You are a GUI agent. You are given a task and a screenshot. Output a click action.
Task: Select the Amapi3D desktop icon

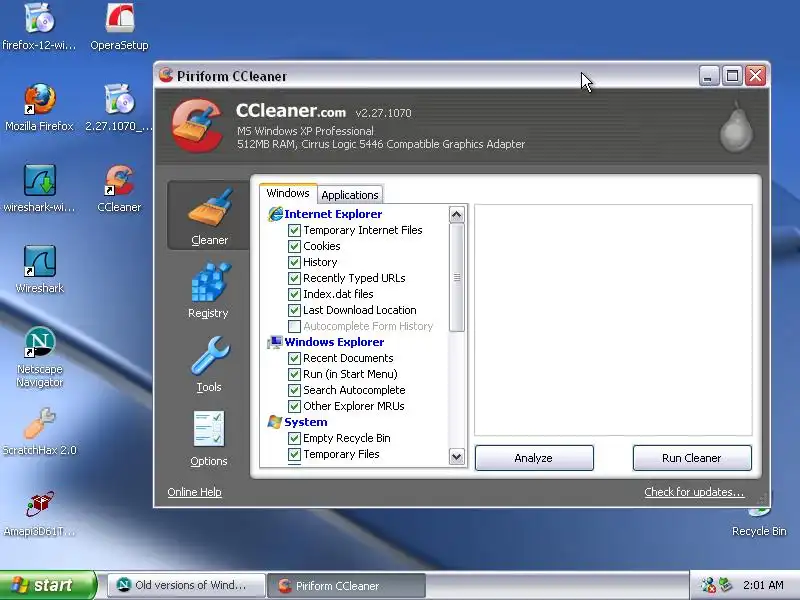(x=39, y=513)
